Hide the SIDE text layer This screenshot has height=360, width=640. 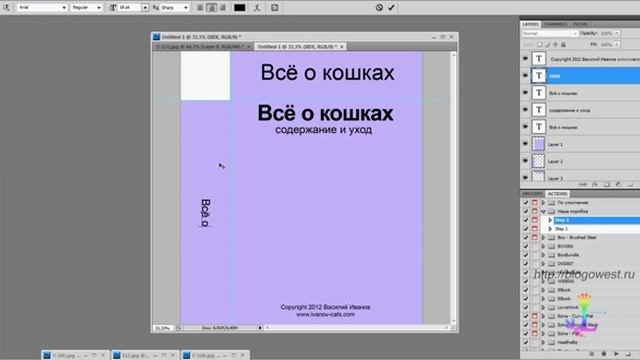coord(525,76)
